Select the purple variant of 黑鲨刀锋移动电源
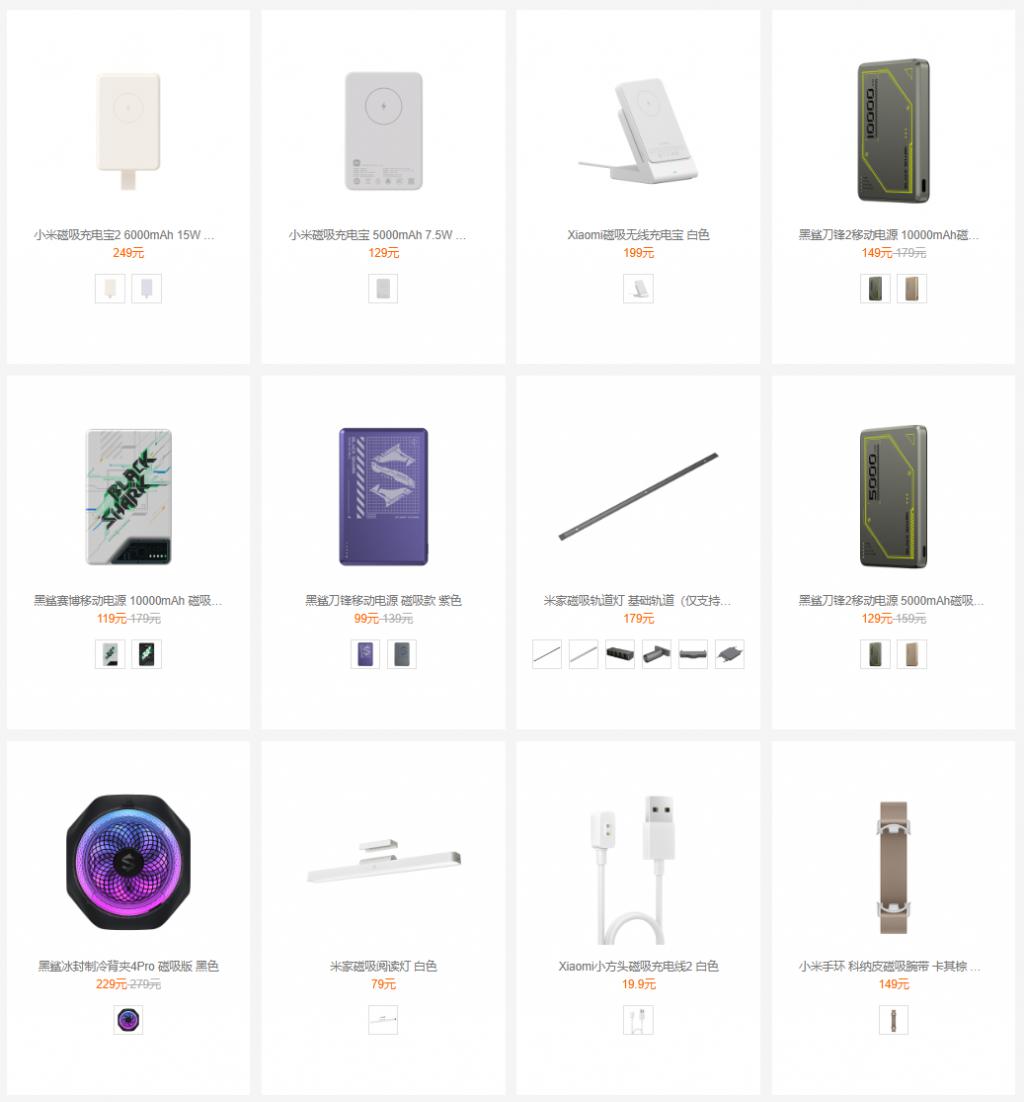 365,654
